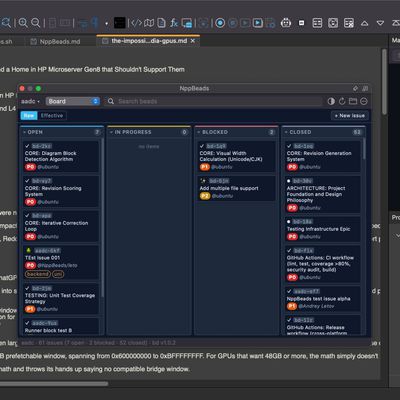Open the folder icon in NppBeads toolbar
Image resolution: width=400 pixels, height=400 pixels.
(x=353, y=101)
